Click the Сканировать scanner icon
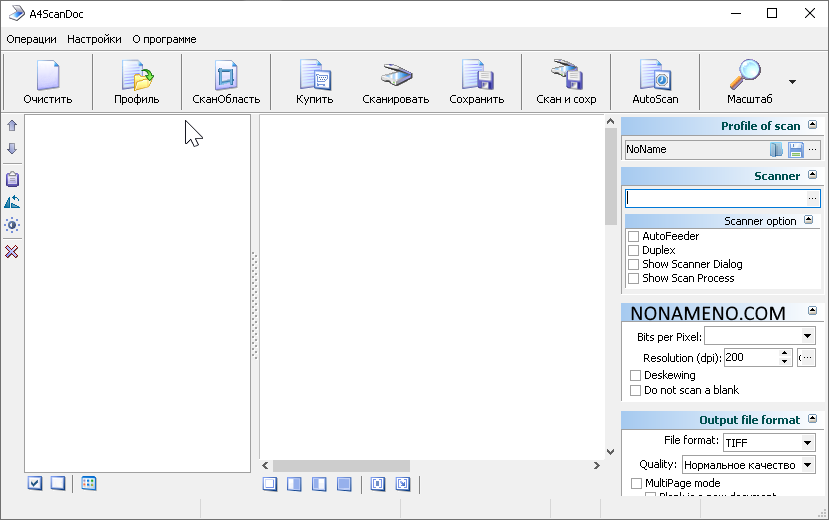 pos(395,77)
